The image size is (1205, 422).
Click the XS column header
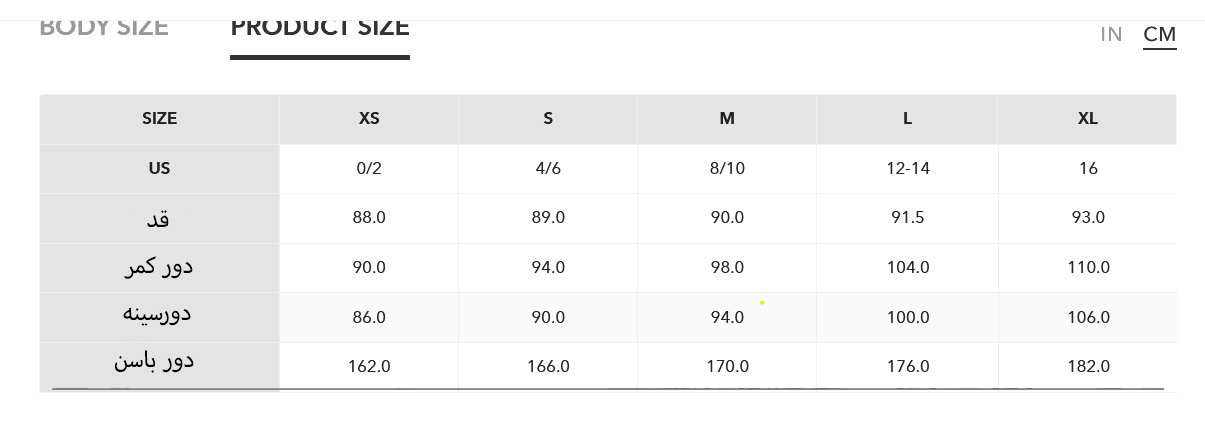369,118
